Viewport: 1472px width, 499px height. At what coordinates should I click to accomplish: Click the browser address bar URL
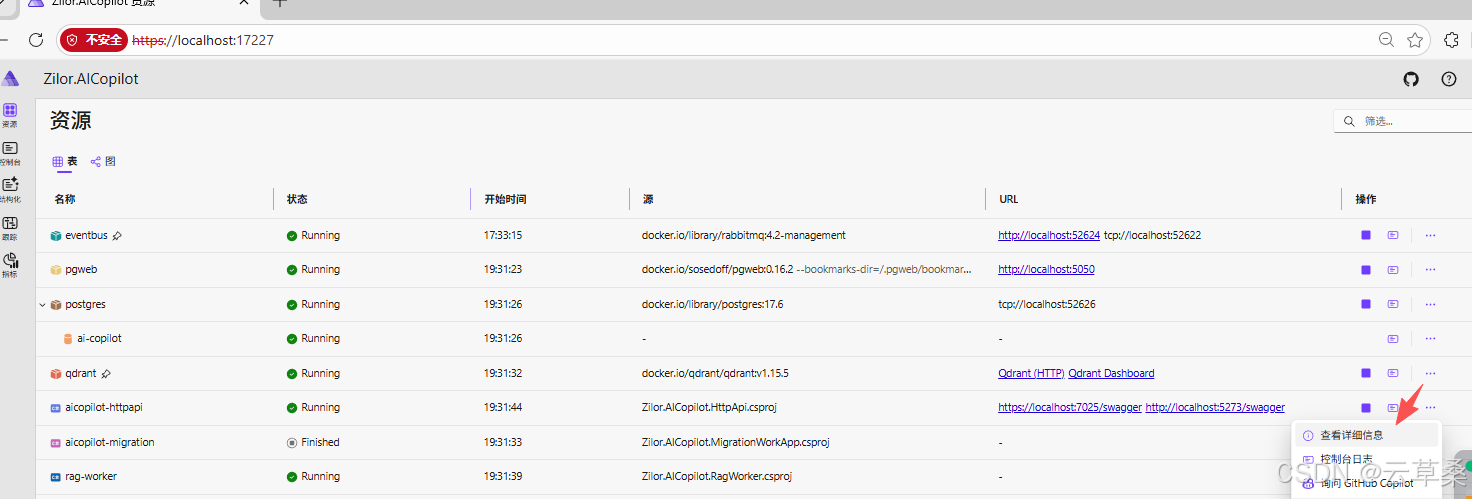203,41
